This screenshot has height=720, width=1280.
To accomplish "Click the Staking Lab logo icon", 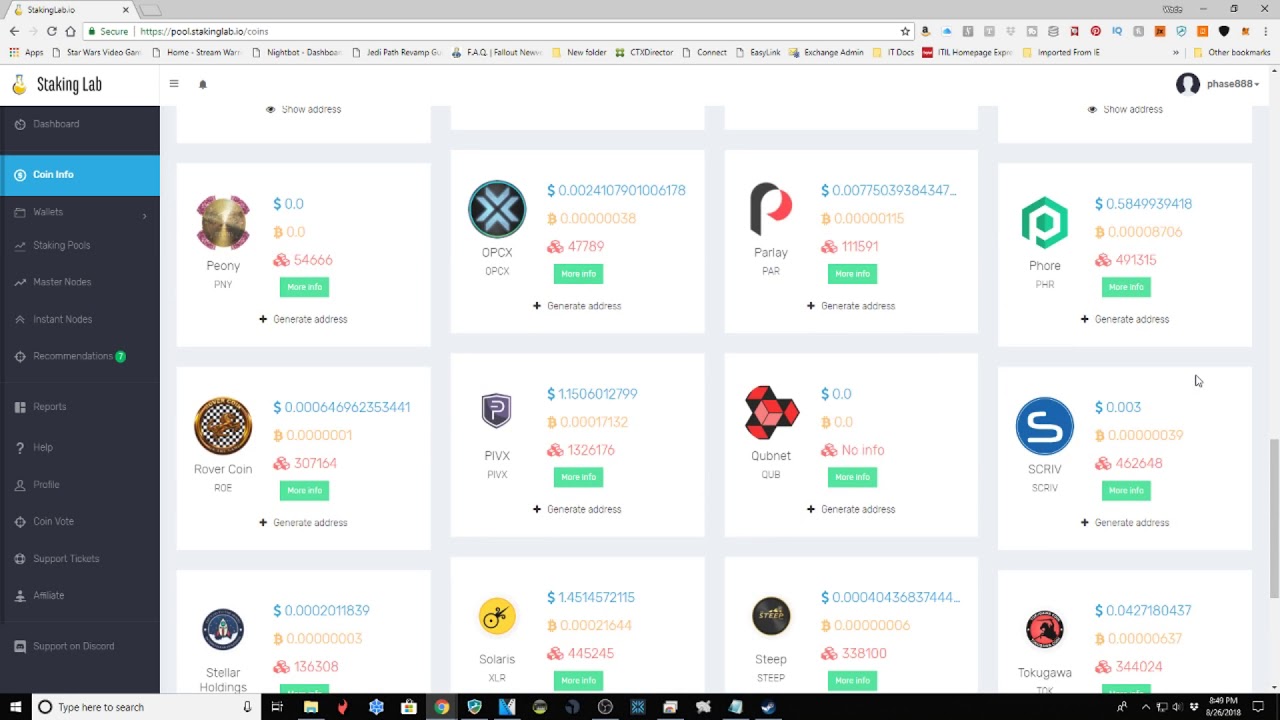I will coord(19,85).
